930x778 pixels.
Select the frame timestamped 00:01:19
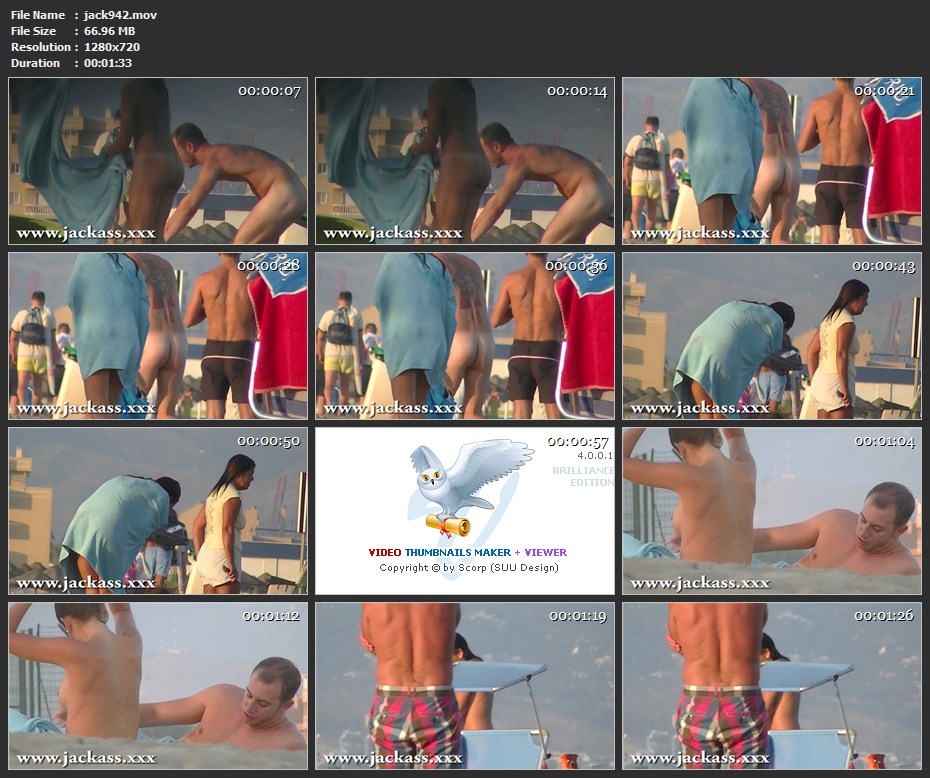465,686
